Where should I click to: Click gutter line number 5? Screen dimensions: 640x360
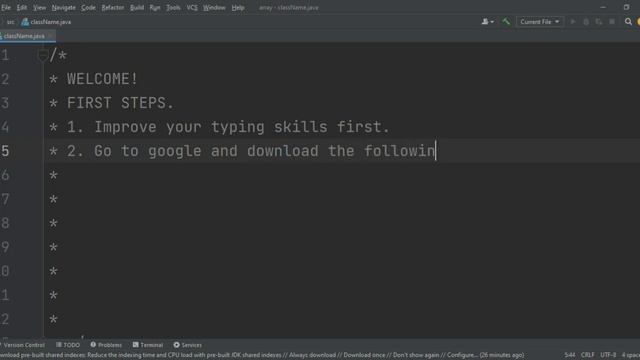tap(5, 151)
